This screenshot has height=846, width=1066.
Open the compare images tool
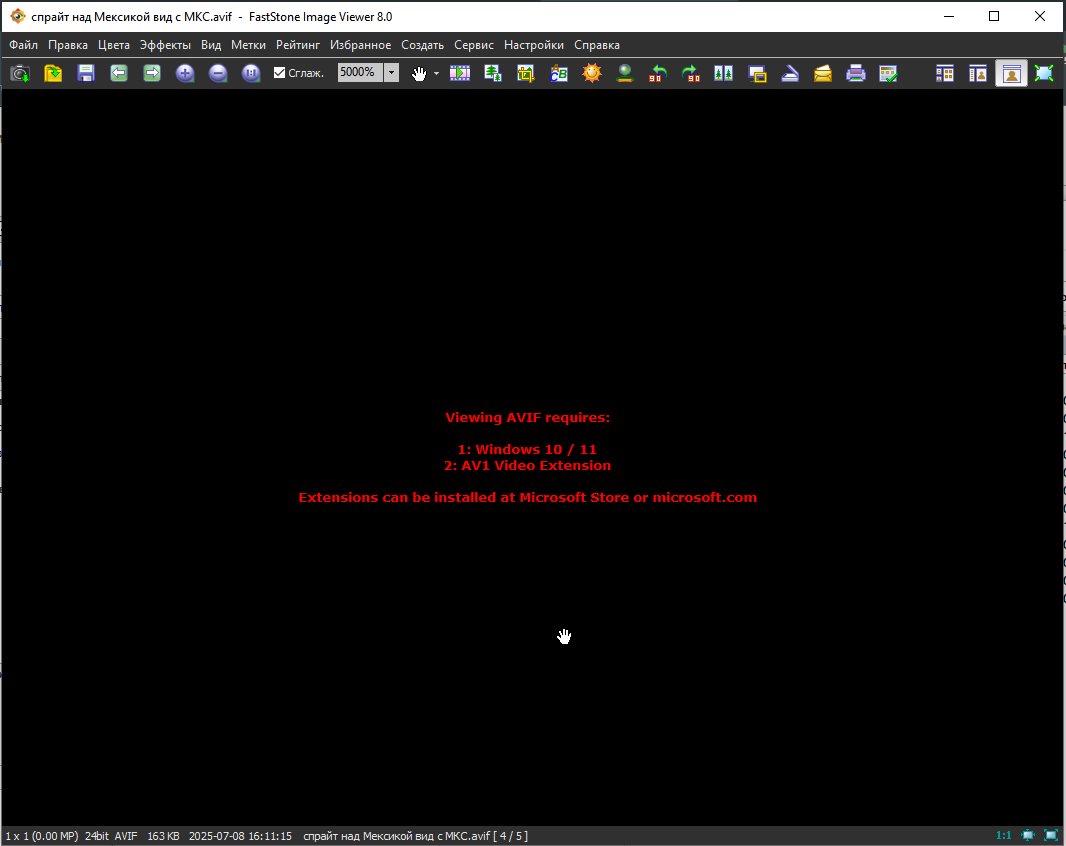coord(723,73)
